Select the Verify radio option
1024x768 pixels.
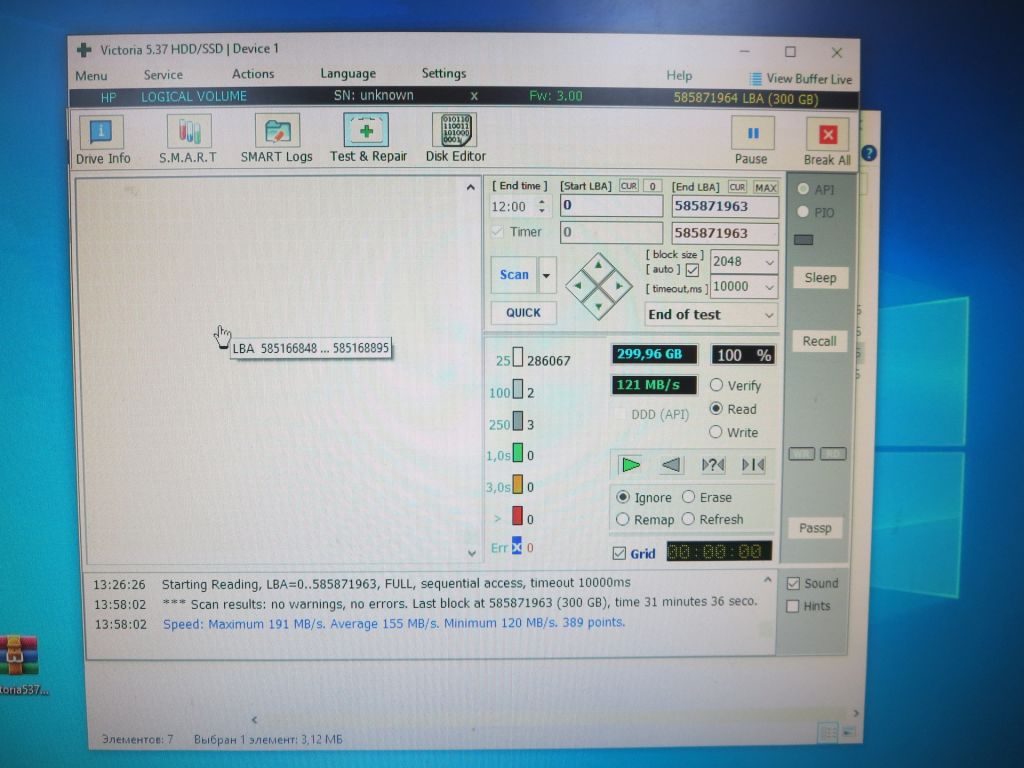(716, 385)
